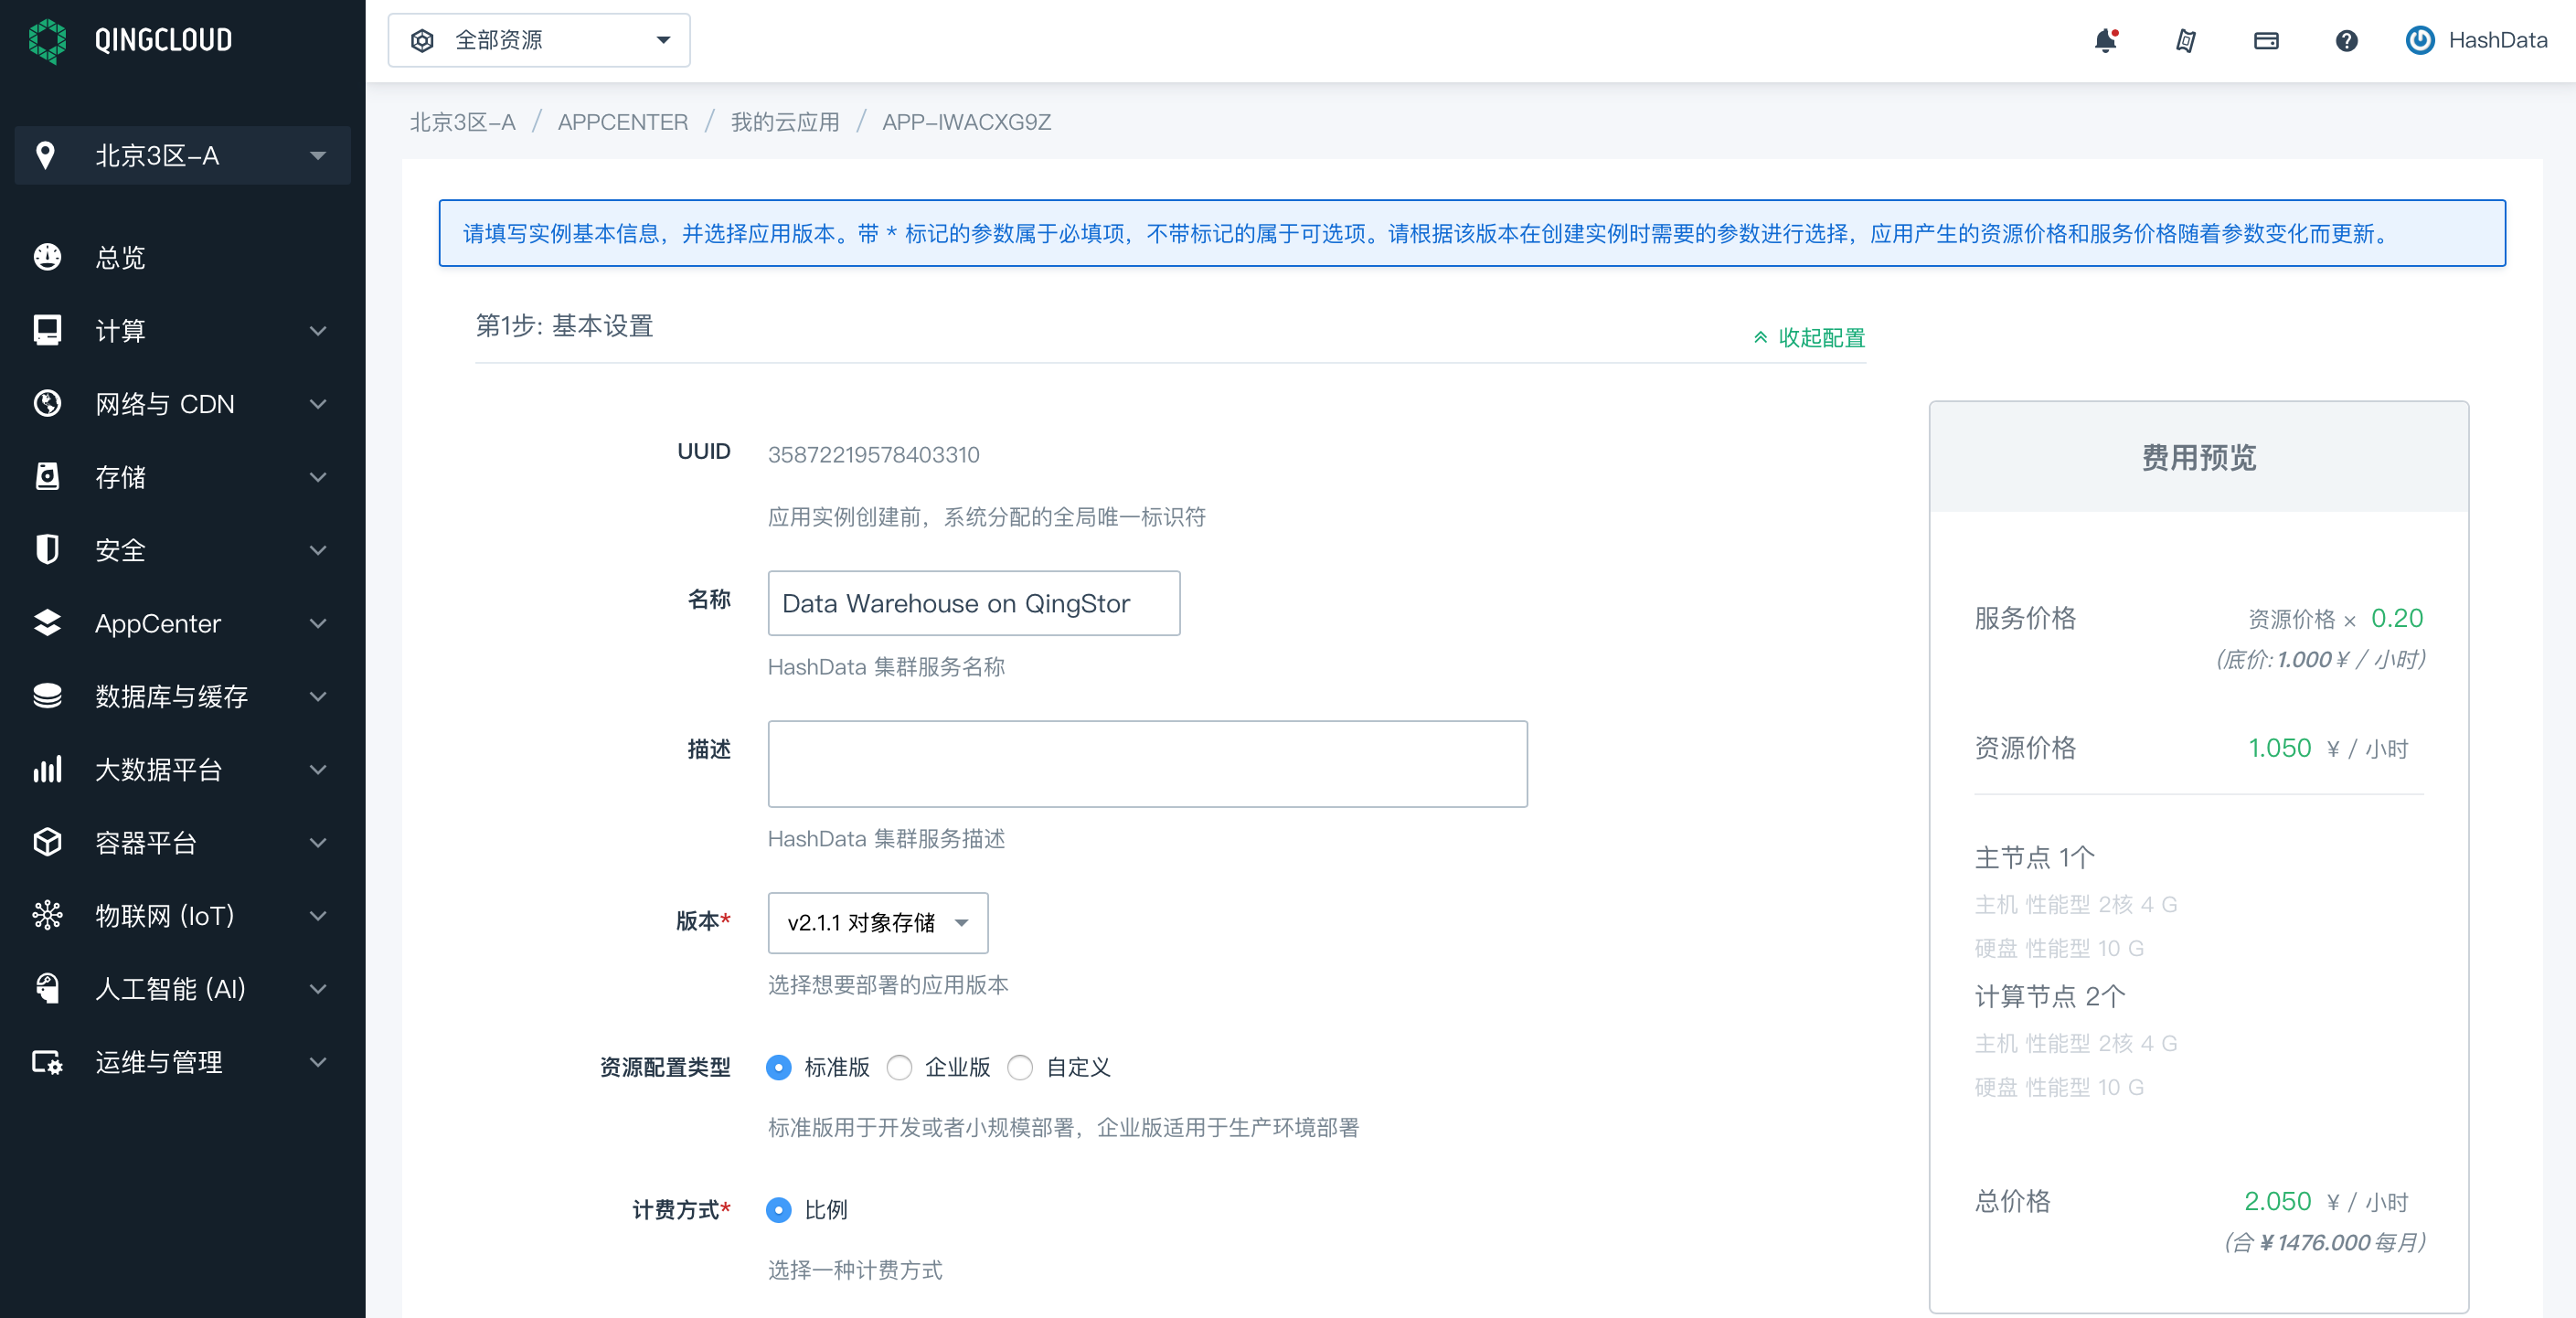Expand the 安全 chevron

click(318, 549)
